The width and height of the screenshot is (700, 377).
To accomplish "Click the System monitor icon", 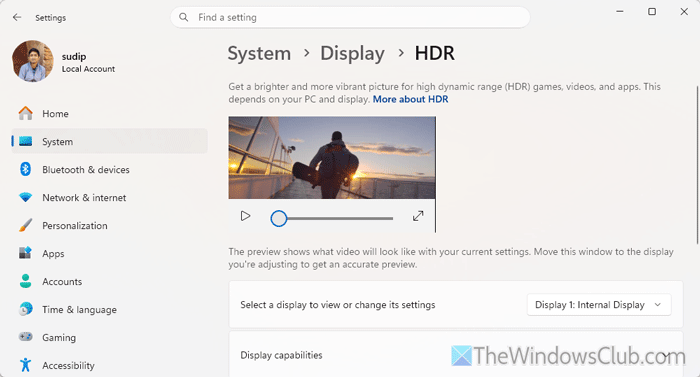I will pyautogui.click(x=25, y=142).
